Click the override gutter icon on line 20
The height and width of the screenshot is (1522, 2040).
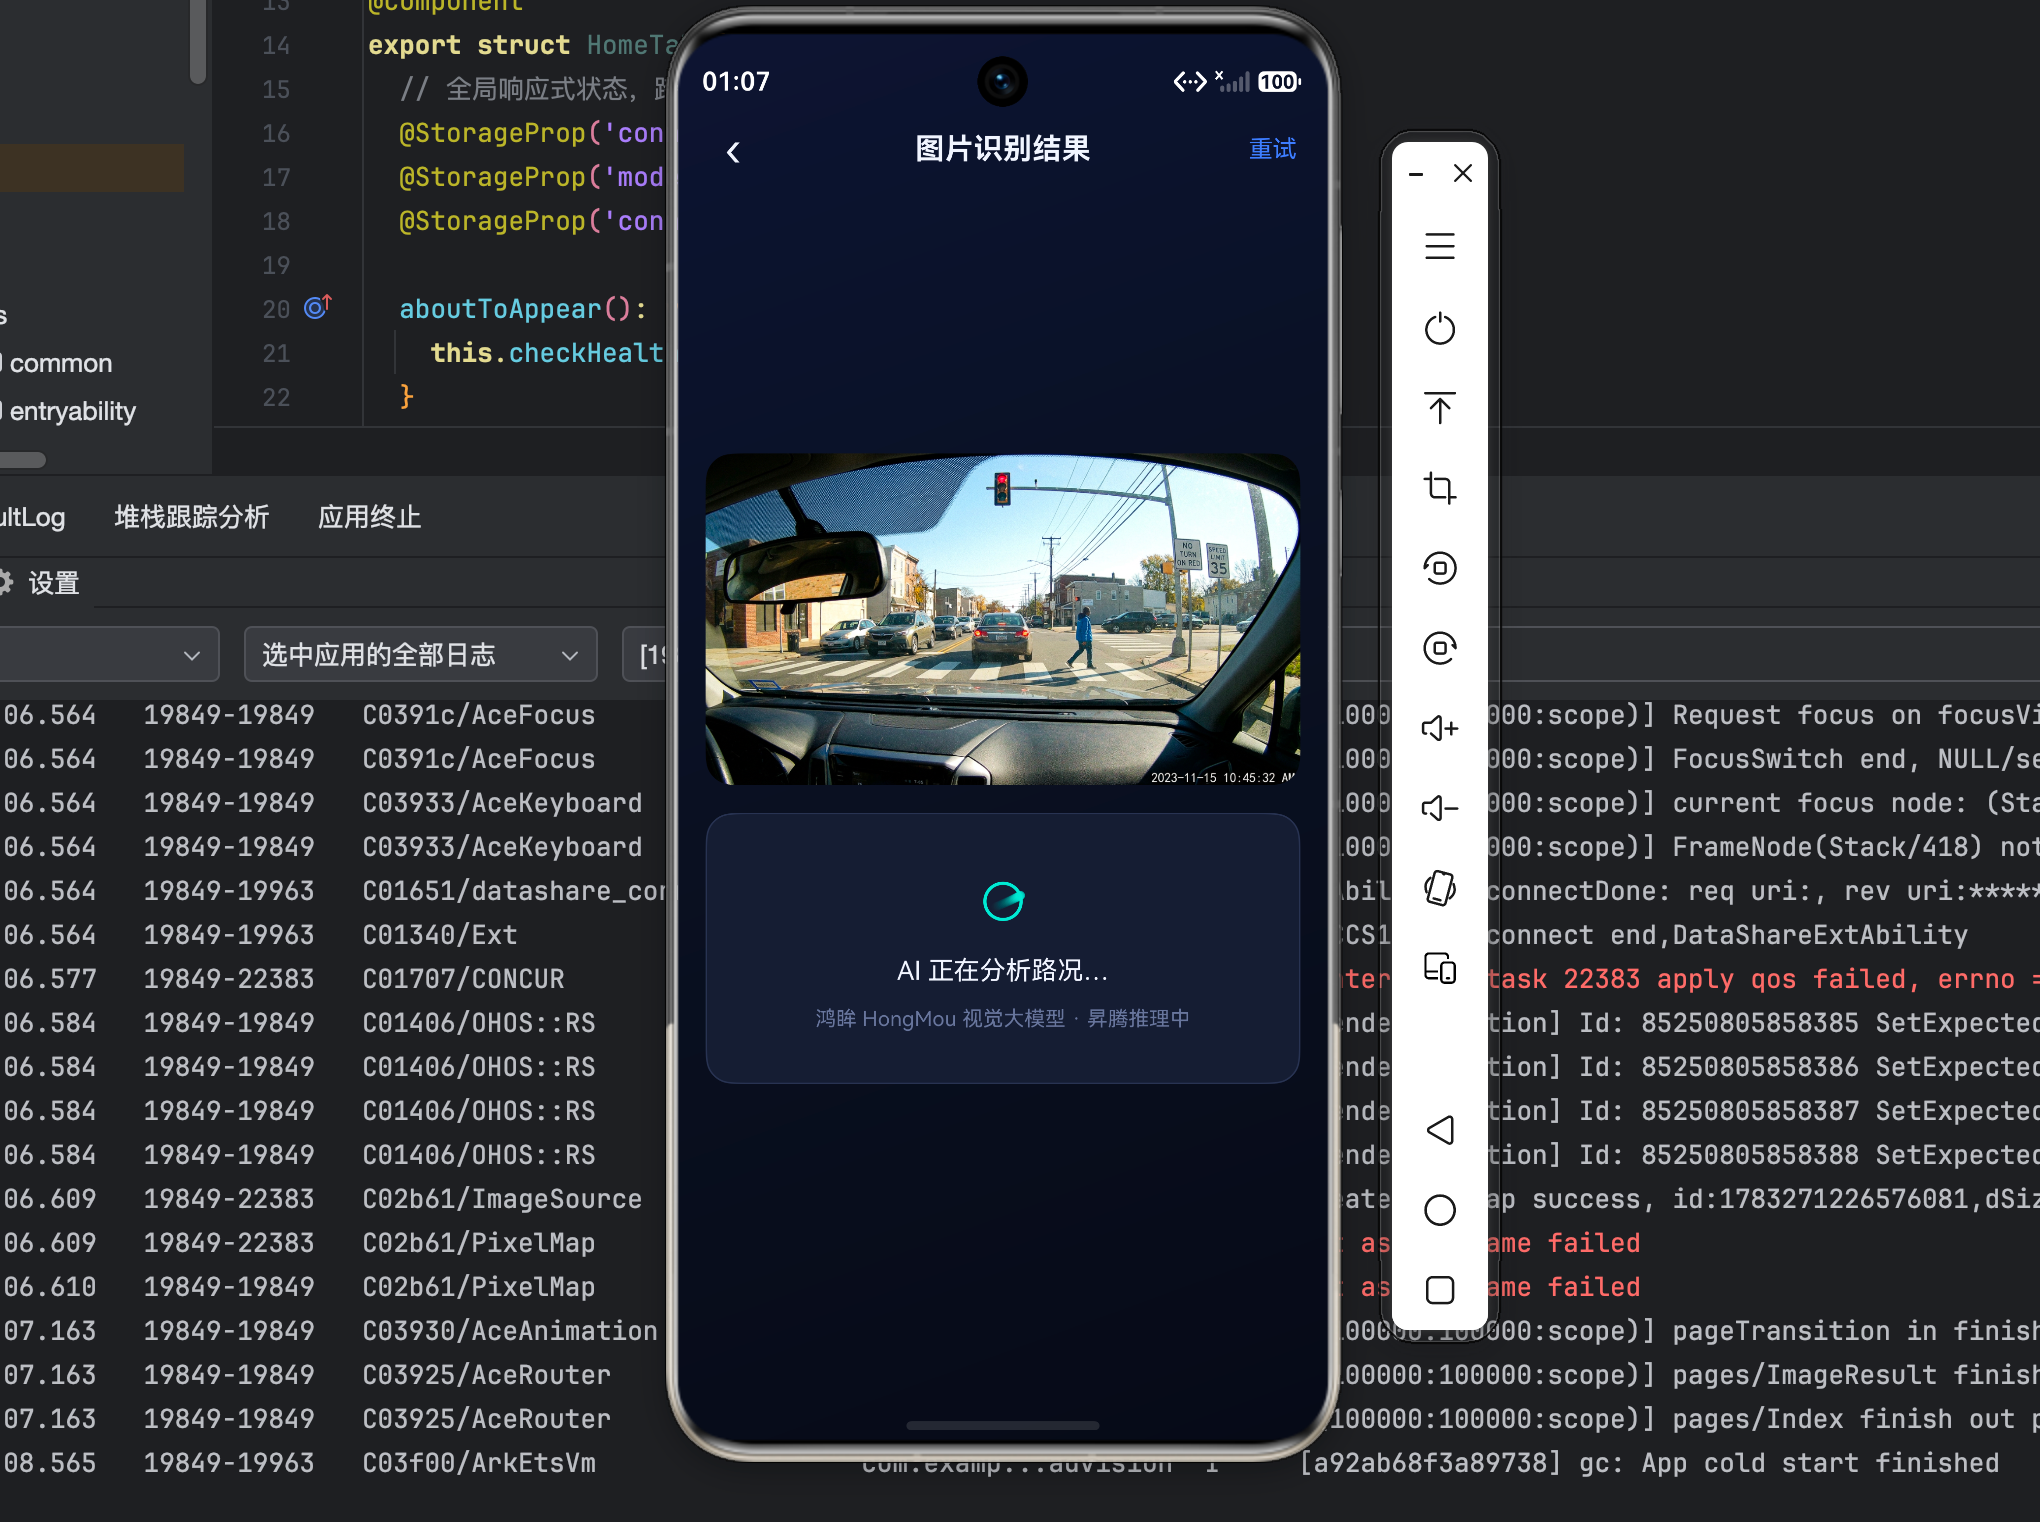tap(318, 307)
